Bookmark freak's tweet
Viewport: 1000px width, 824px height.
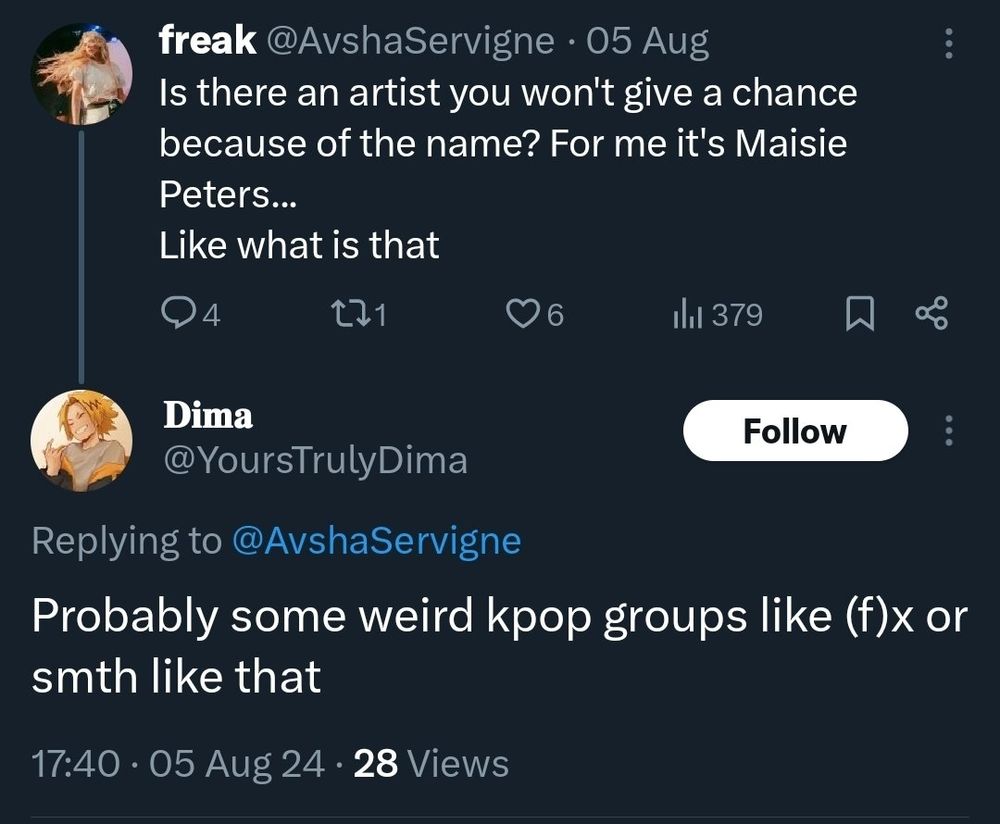[x=859, y=316]
